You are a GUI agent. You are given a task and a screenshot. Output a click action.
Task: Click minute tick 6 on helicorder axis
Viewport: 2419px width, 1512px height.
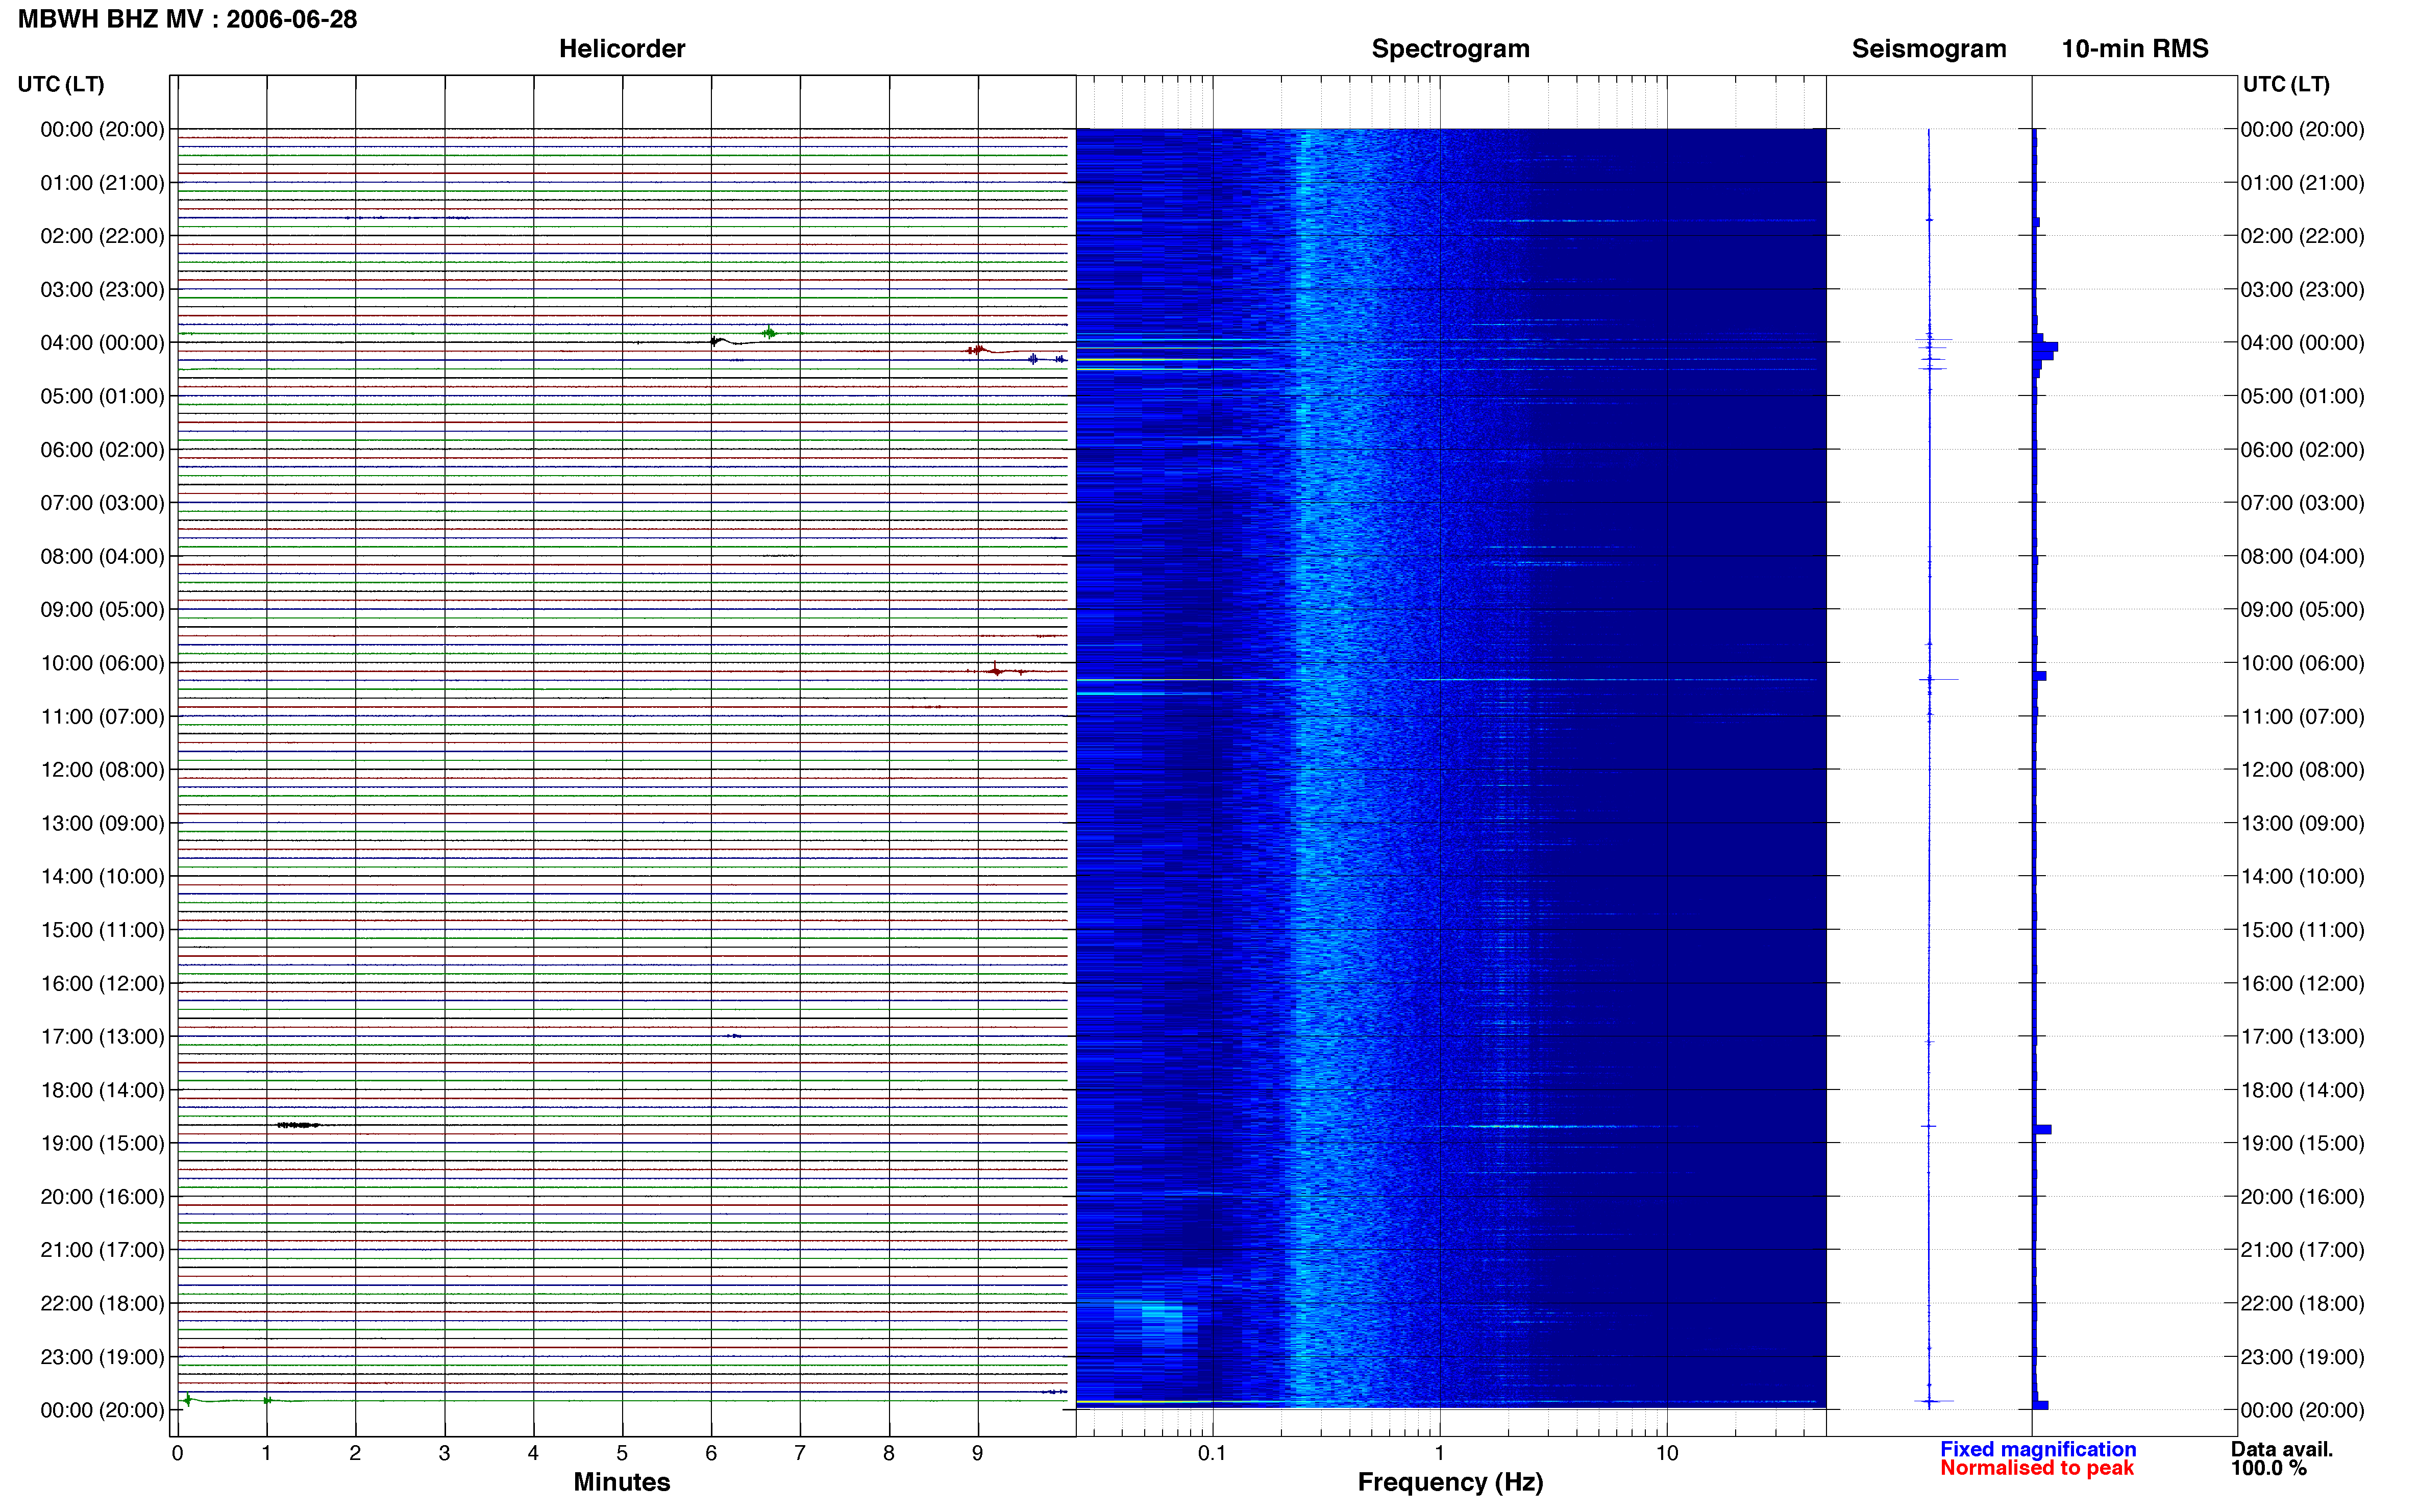[711, 1453]
